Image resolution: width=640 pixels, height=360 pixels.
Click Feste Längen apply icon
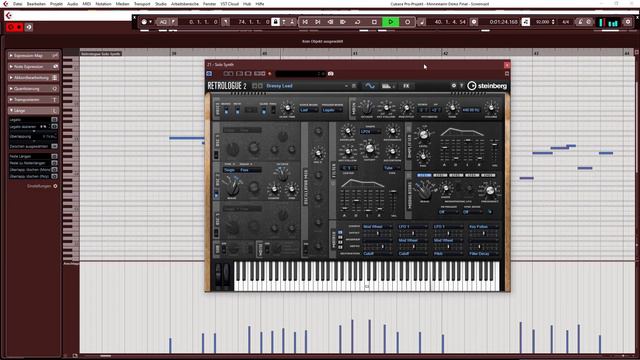pyautogui.click(x=54, y=156)
